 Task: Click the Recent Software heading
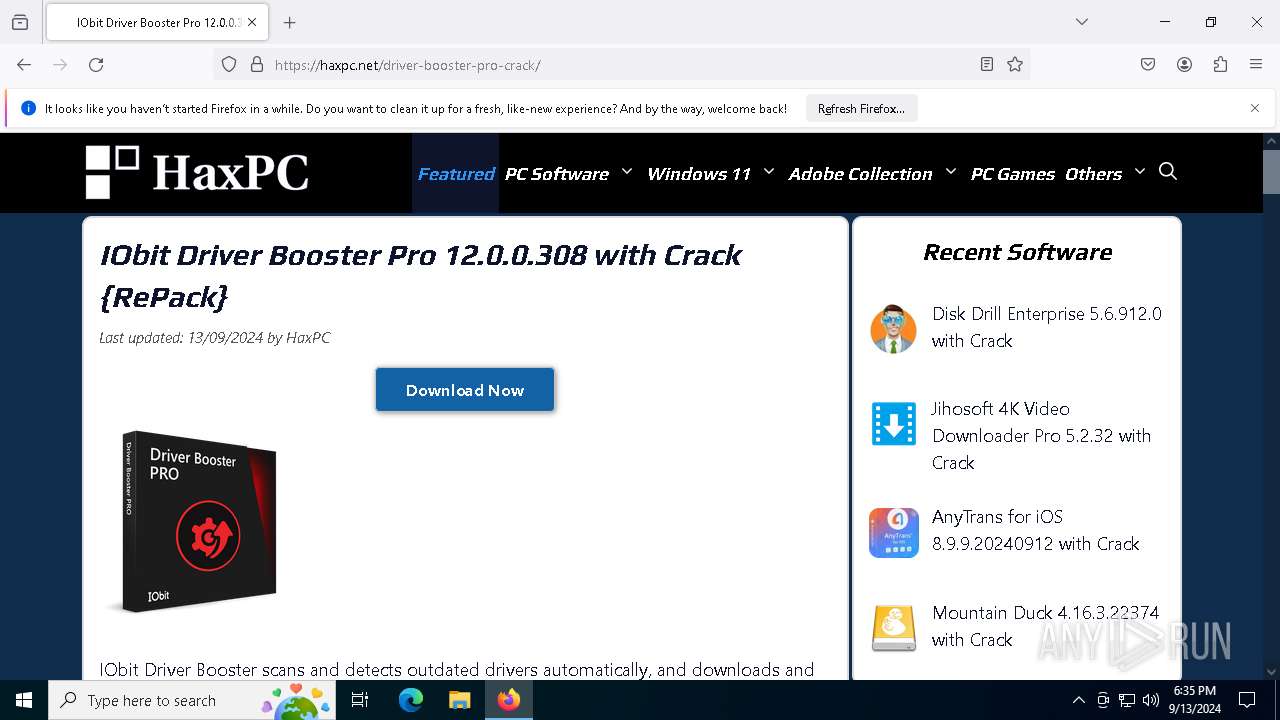(1017, 252)
